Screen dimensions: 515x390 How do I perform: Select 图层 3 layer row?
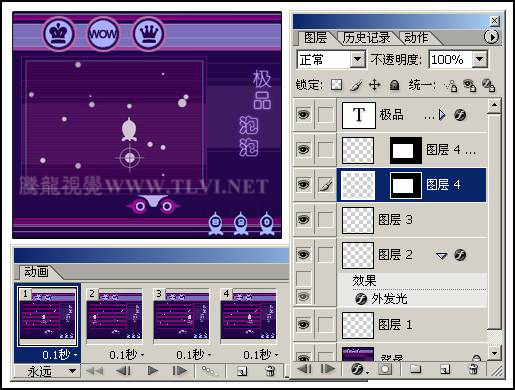click(412, 220)
